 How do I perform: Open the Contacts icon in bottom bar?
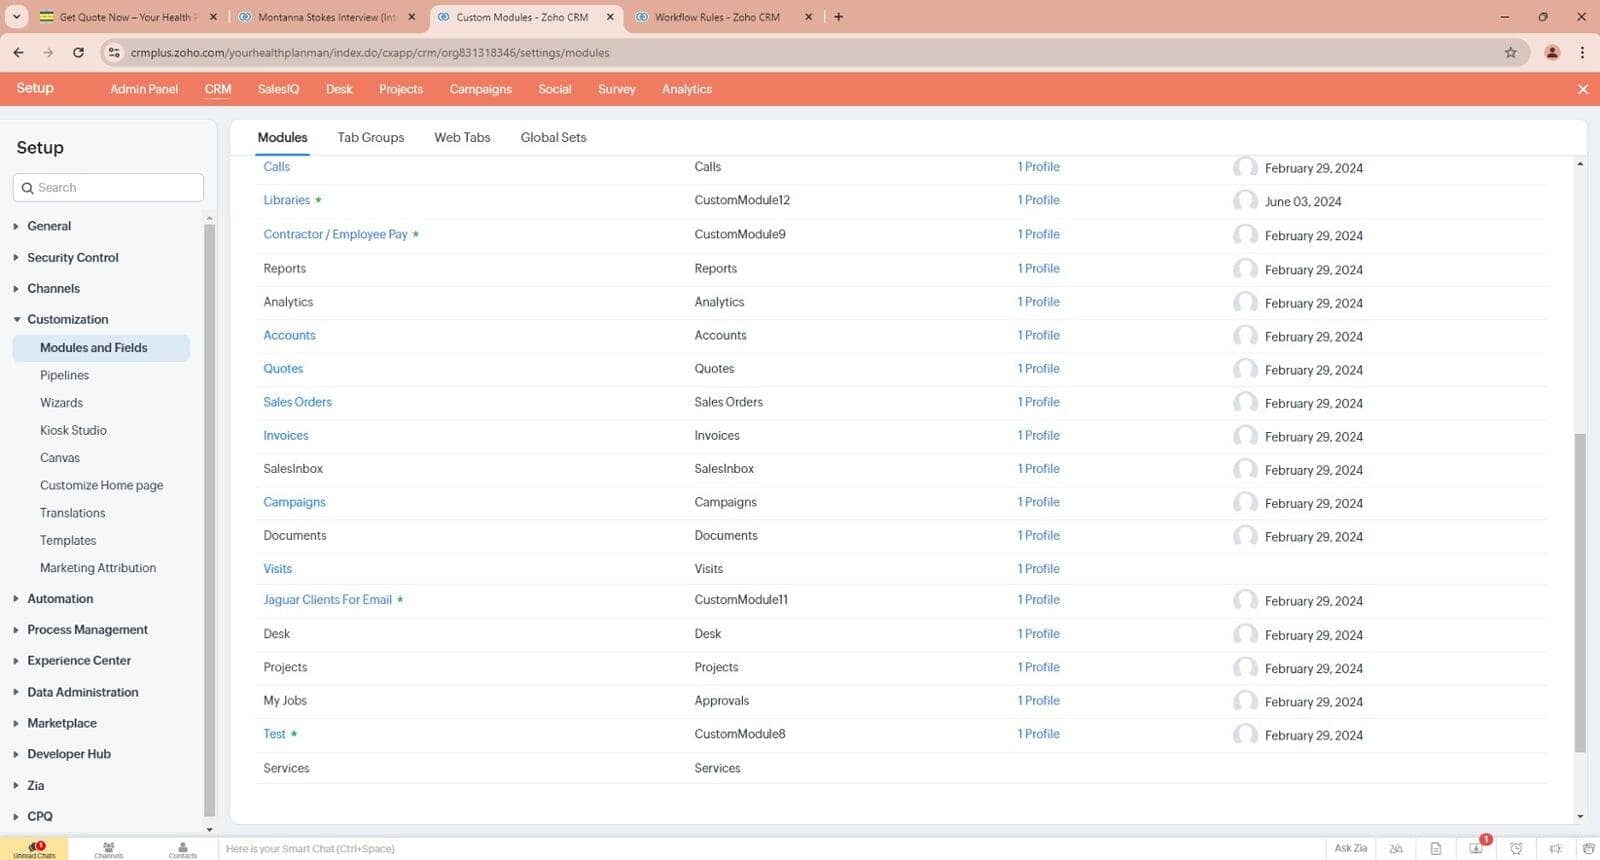[x=183, y=849]
